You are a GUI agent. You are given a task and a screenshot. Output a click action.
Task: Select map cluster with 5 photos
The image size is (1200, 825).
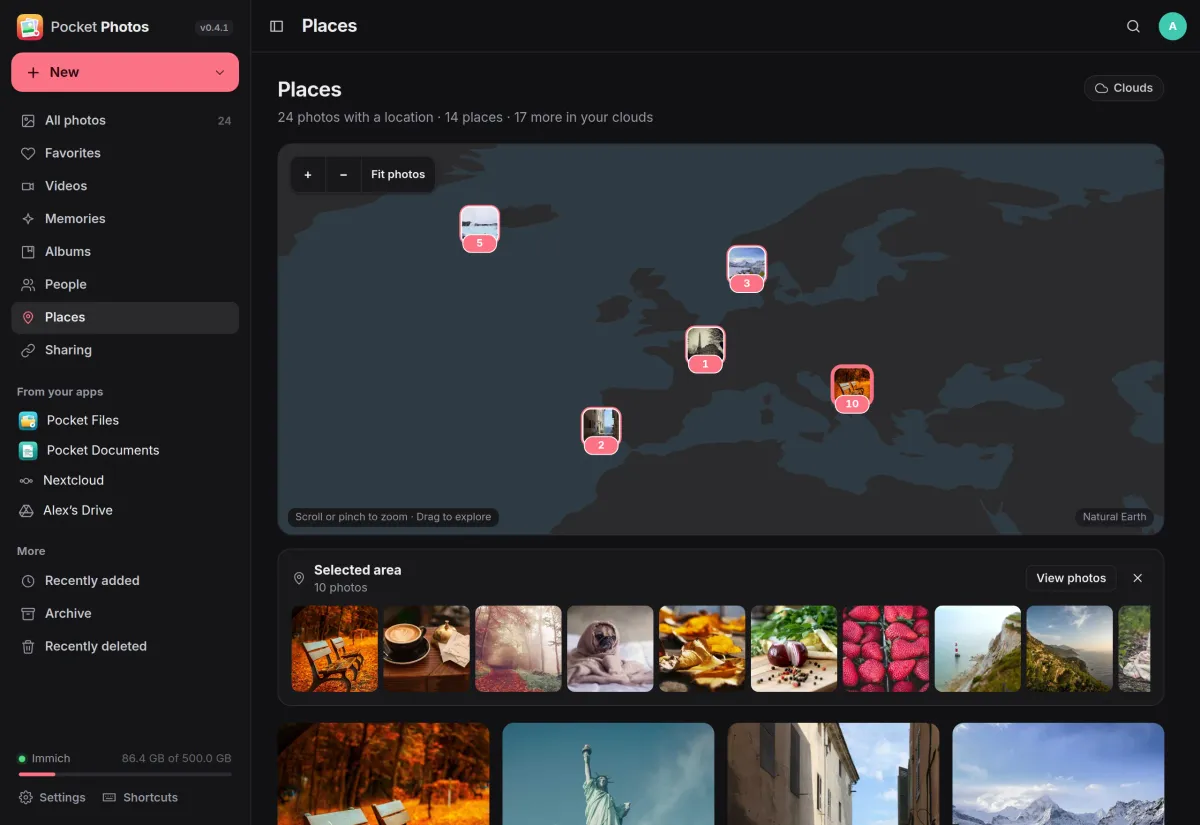(480, 228)
